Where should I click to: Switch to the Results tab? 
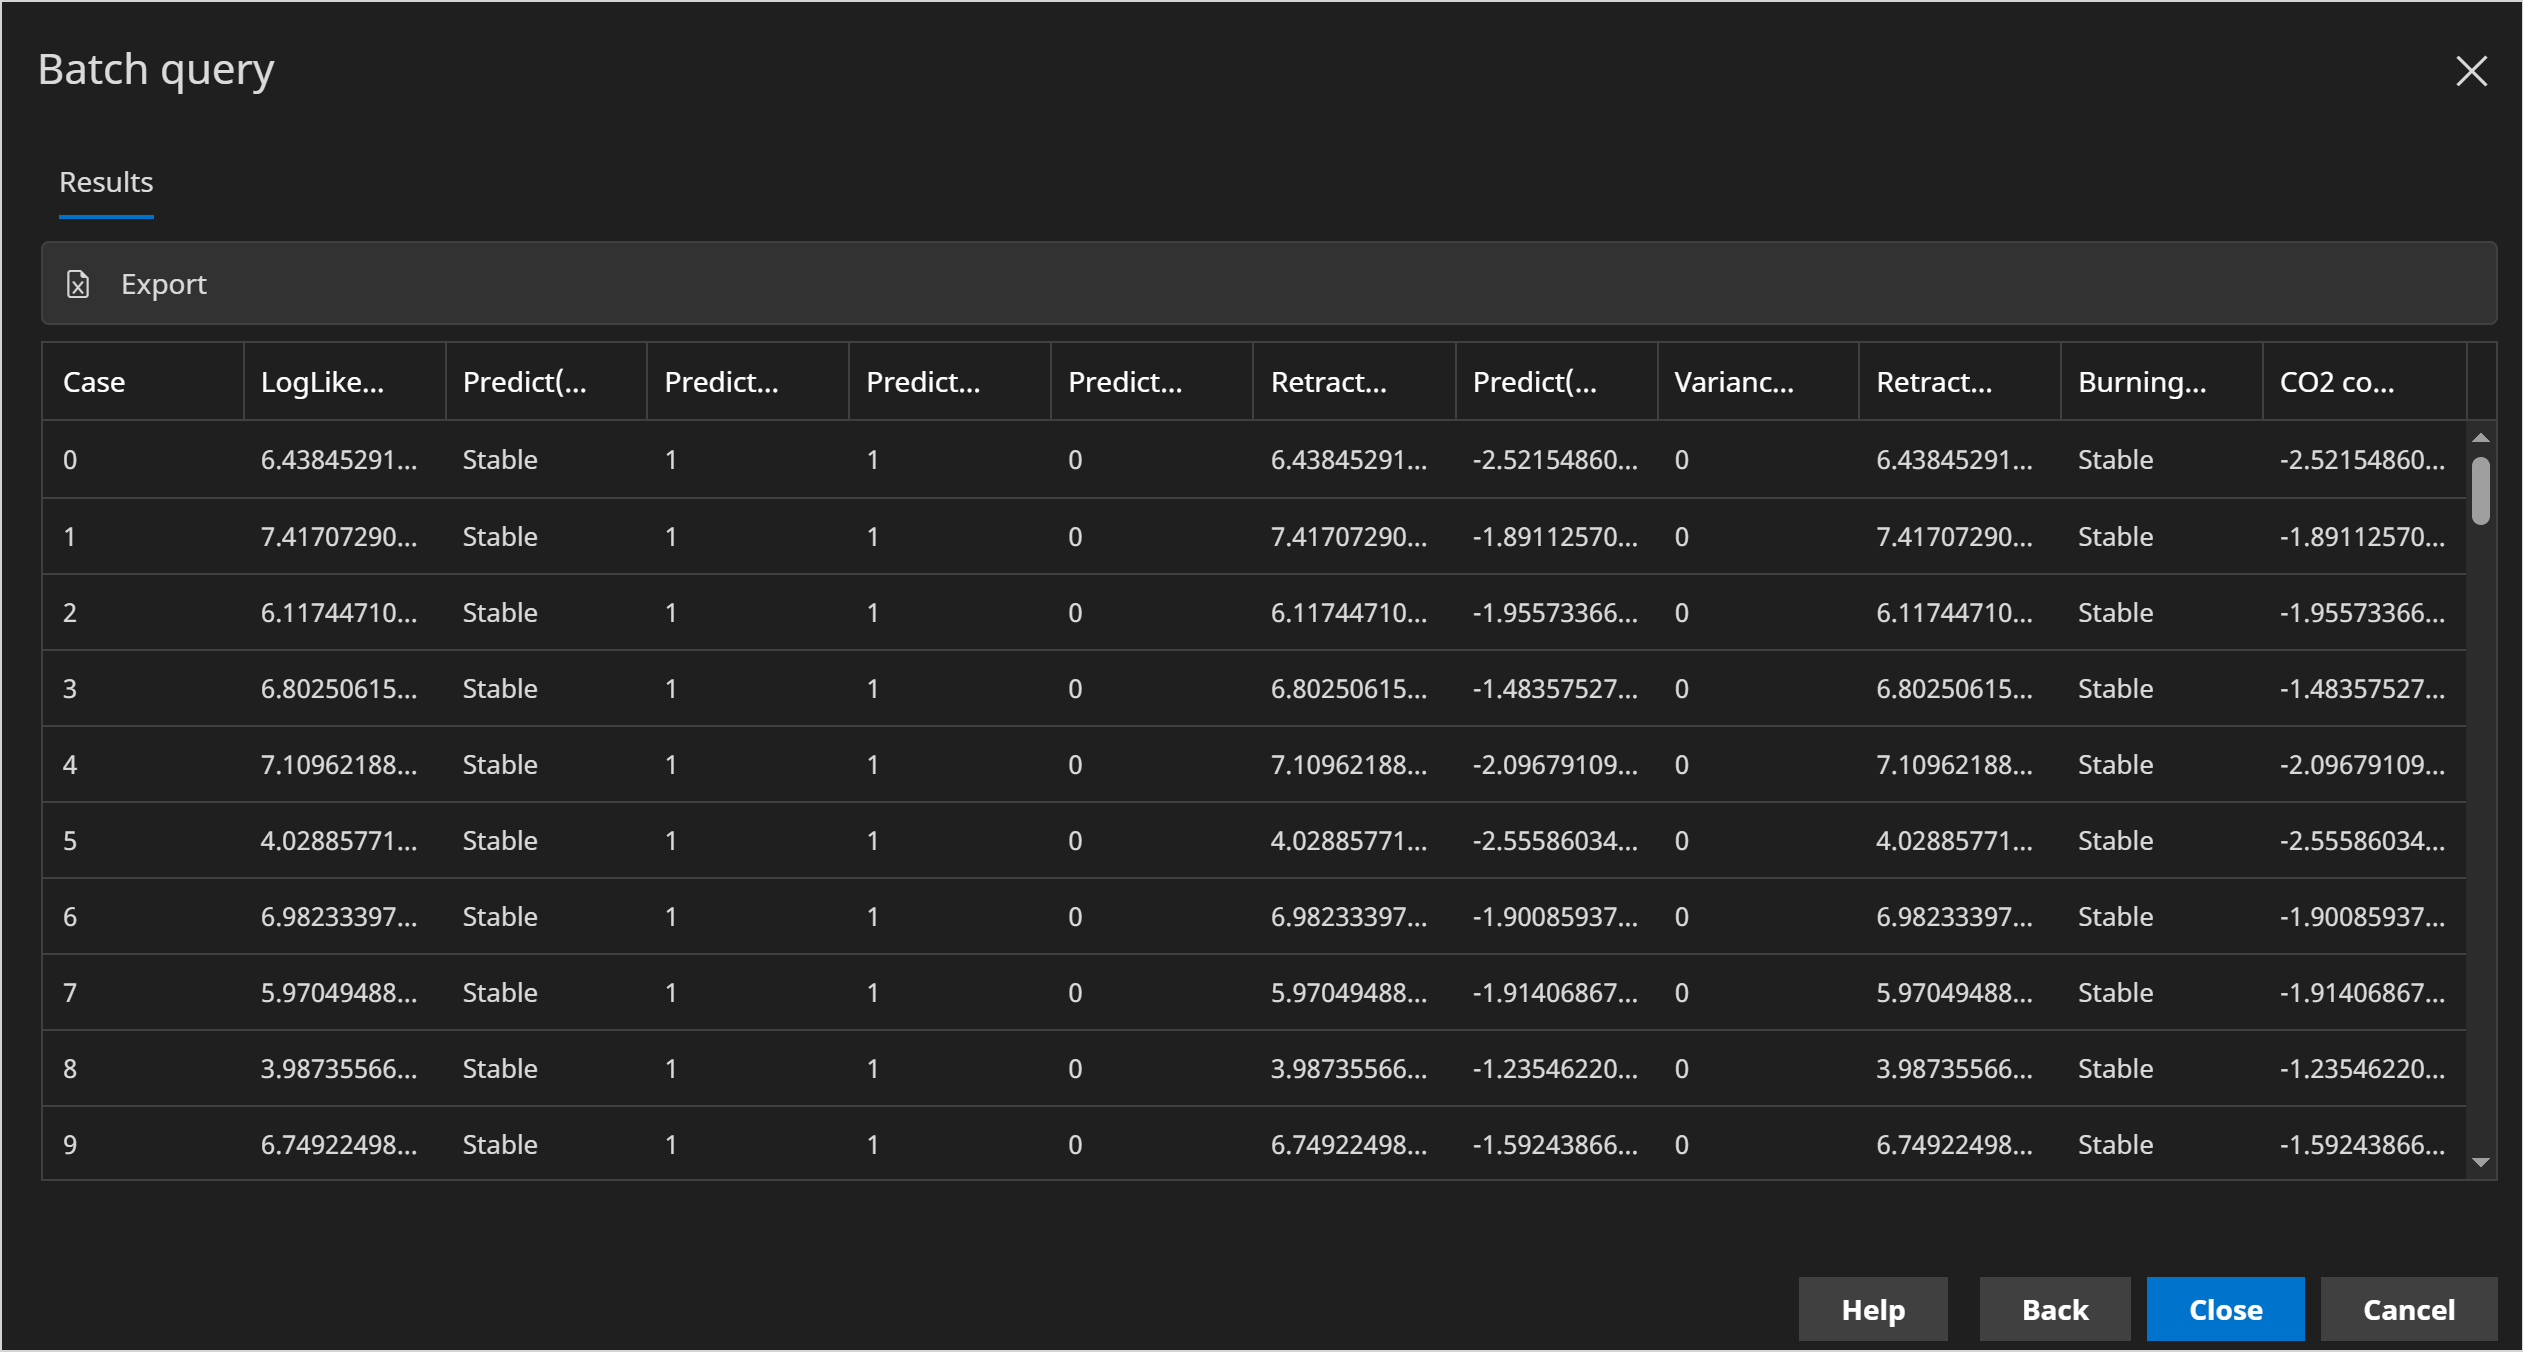106,183
